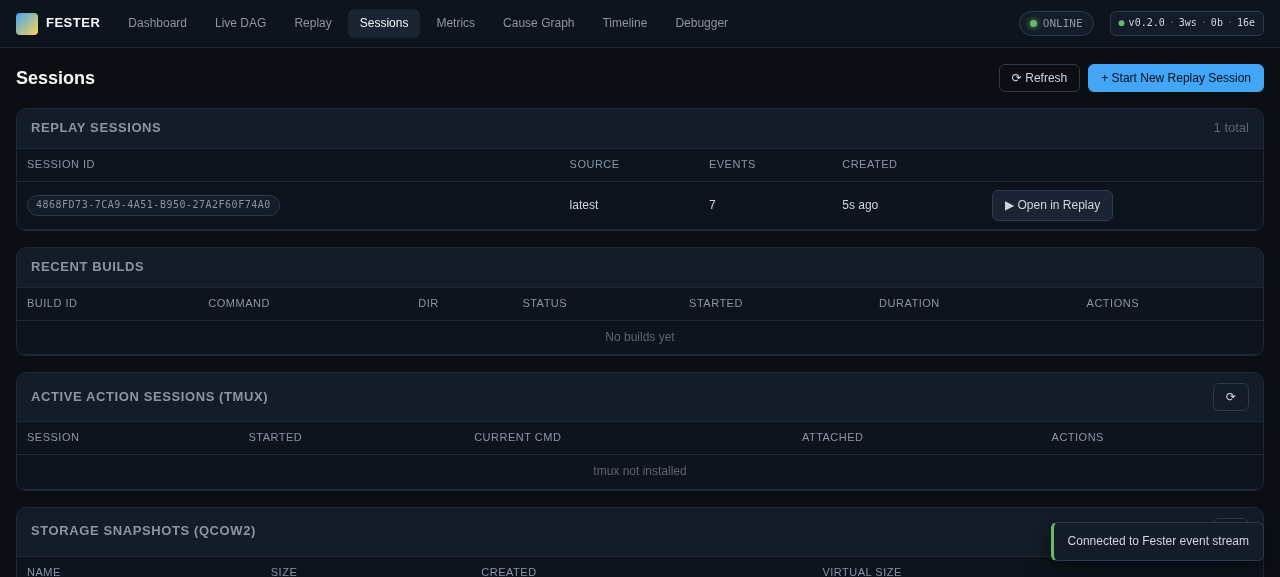Click the v0.2.0 version stats badge
Screen dimensions: 1280x577
click(x=1187, y=23)
